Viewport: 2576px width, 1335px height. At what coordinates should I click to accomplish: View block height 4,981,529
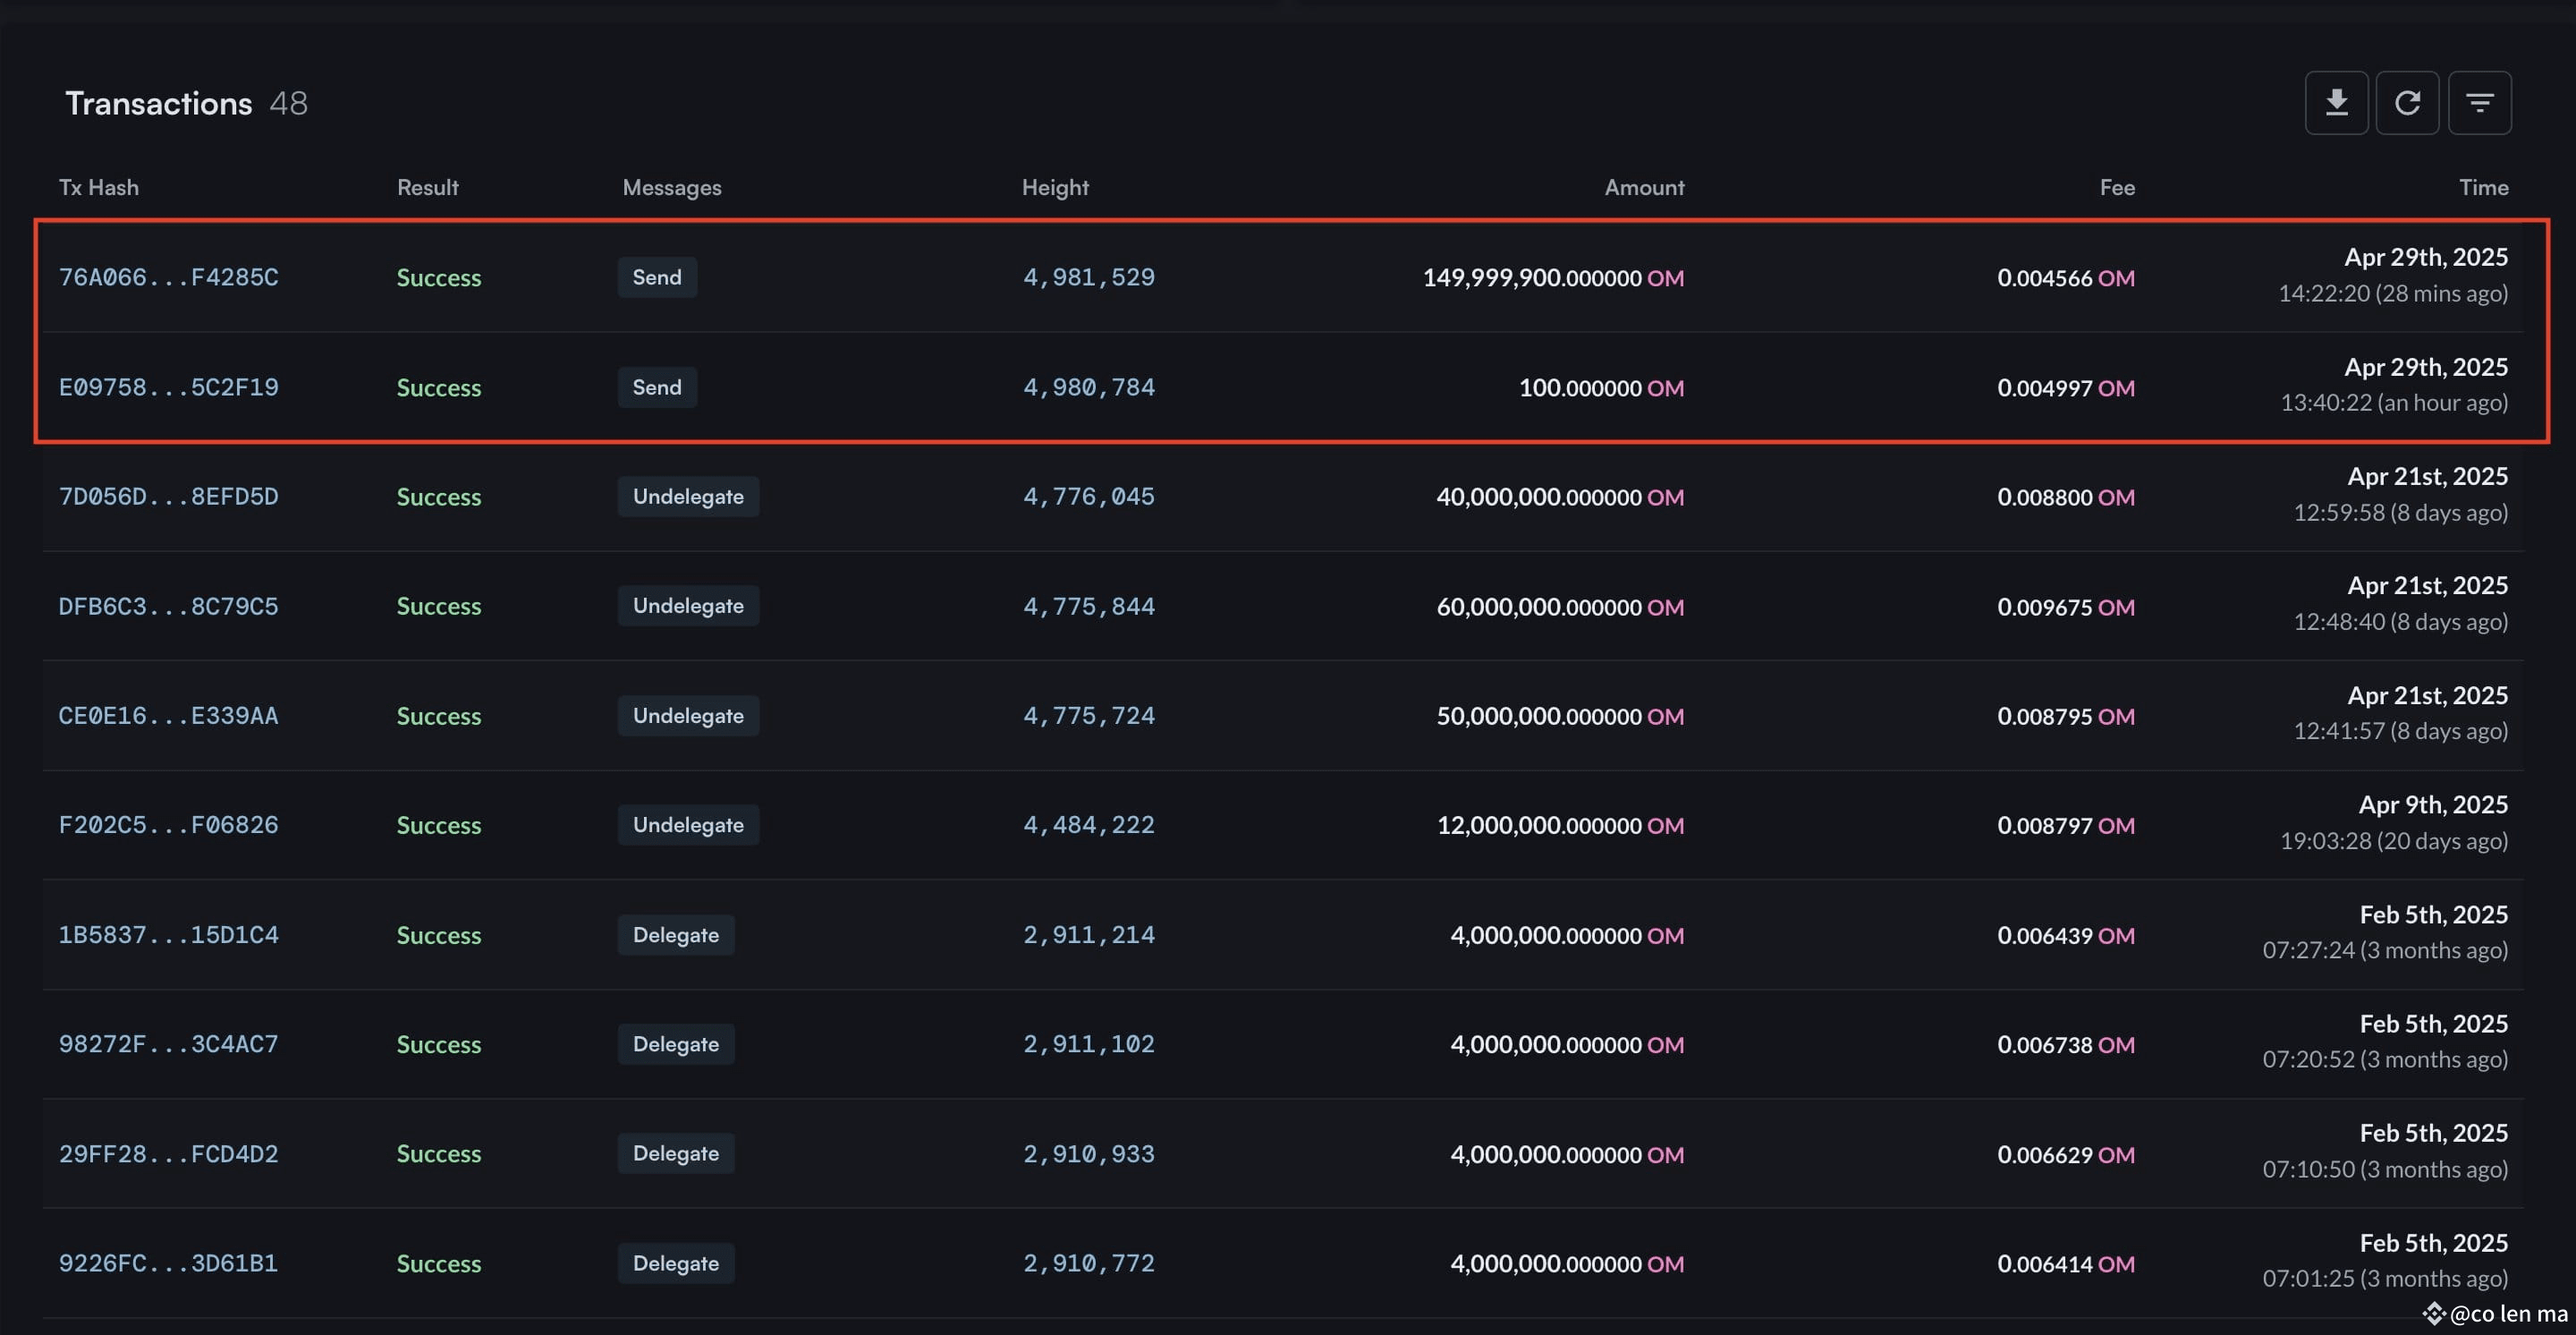(x=1088, y=277)
